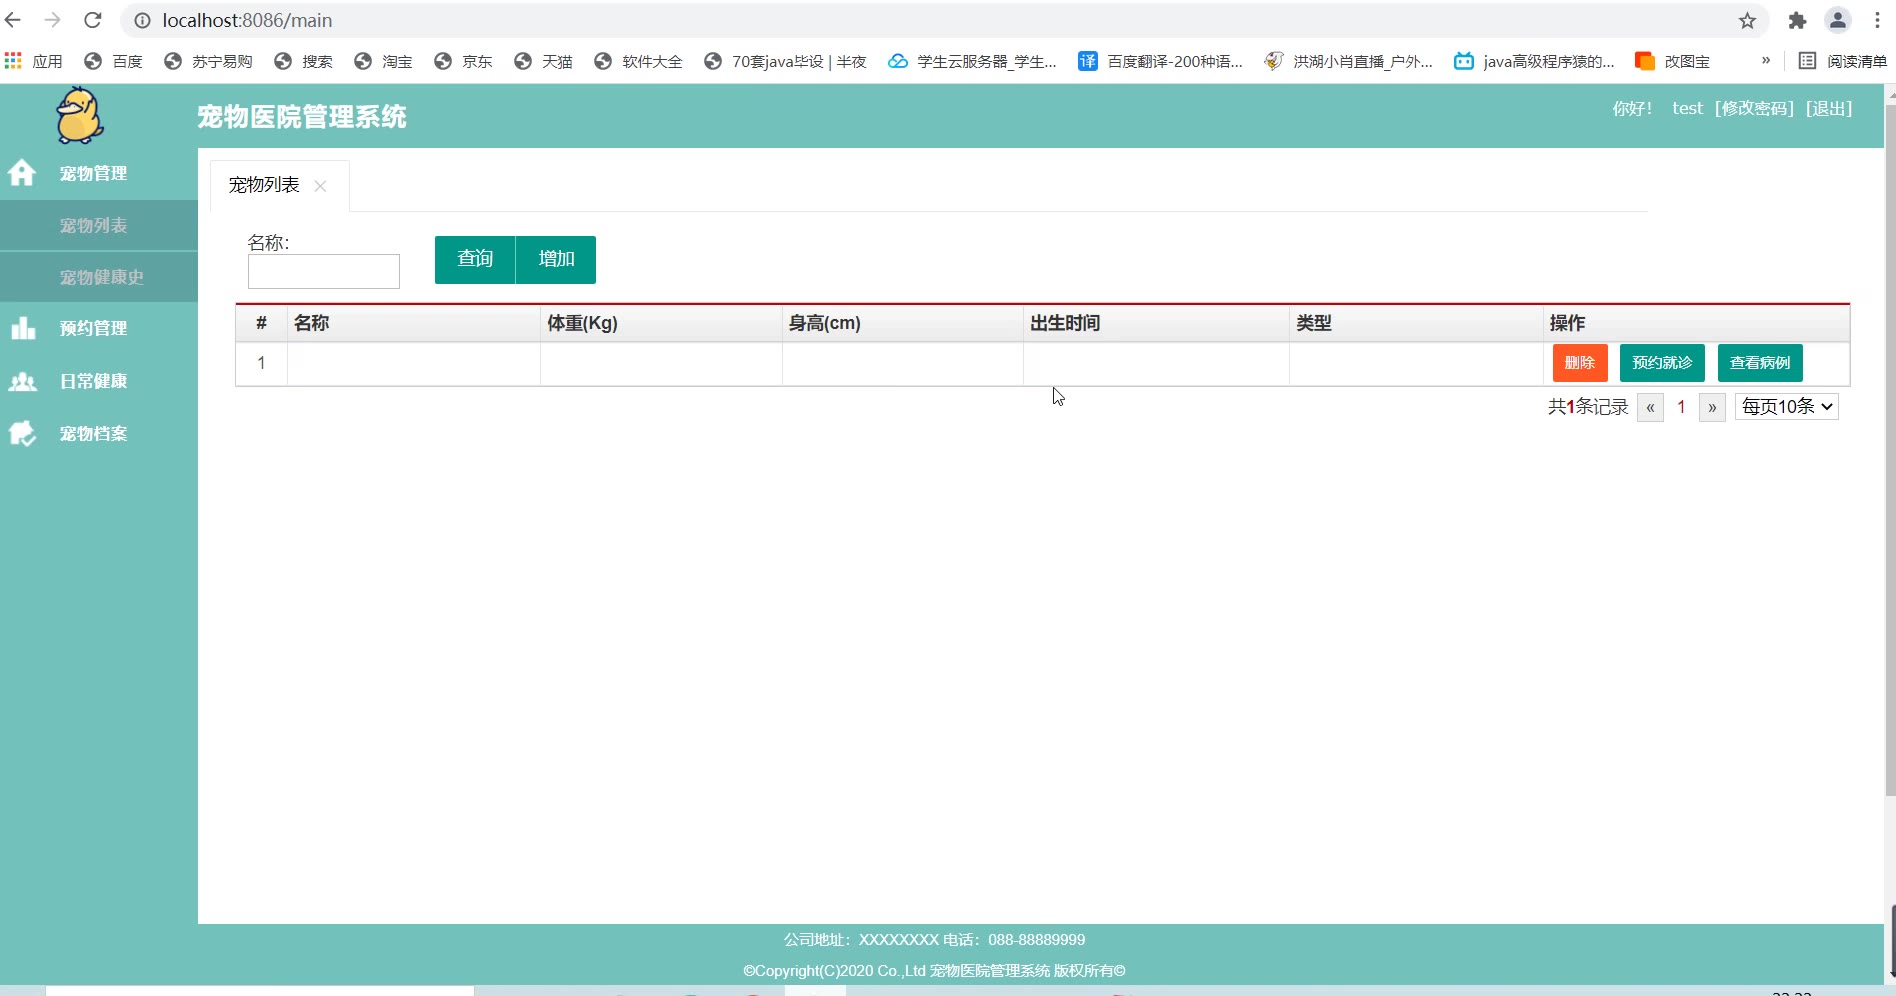Screen dimensions: 1896x996
Task: Open the 软件大全 bookmark
Action: pos(638,61)
